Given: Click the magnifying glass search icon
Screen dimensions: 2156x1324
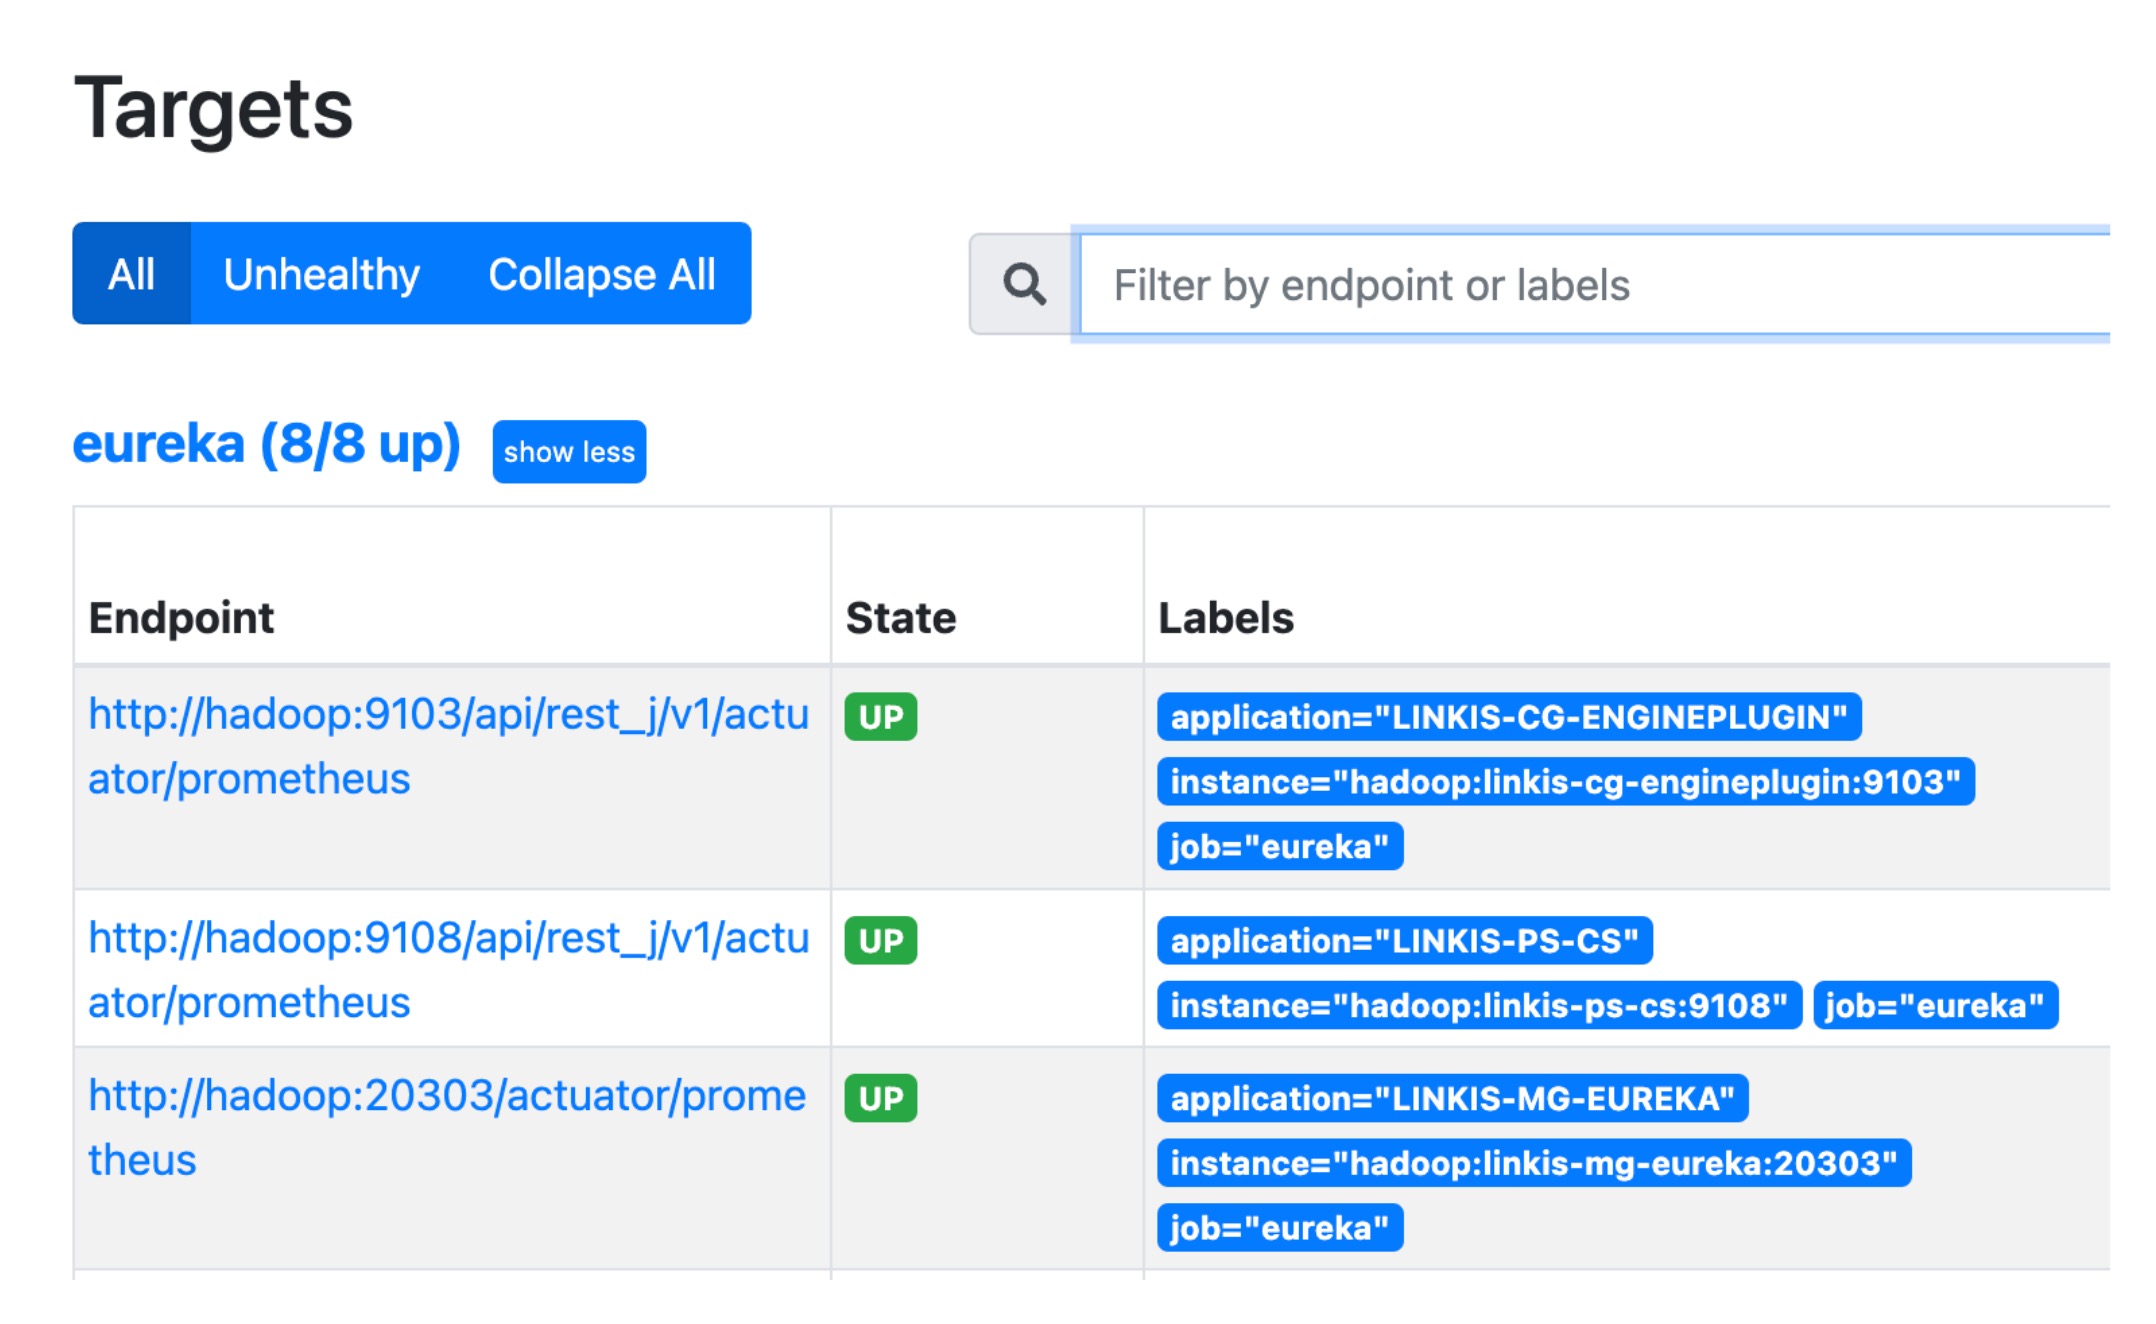Looking at the screenshot, I should (x=1024, y=285).
